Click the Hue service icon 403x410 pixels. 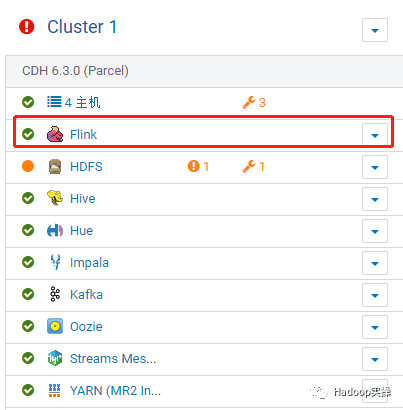point(55,230)
